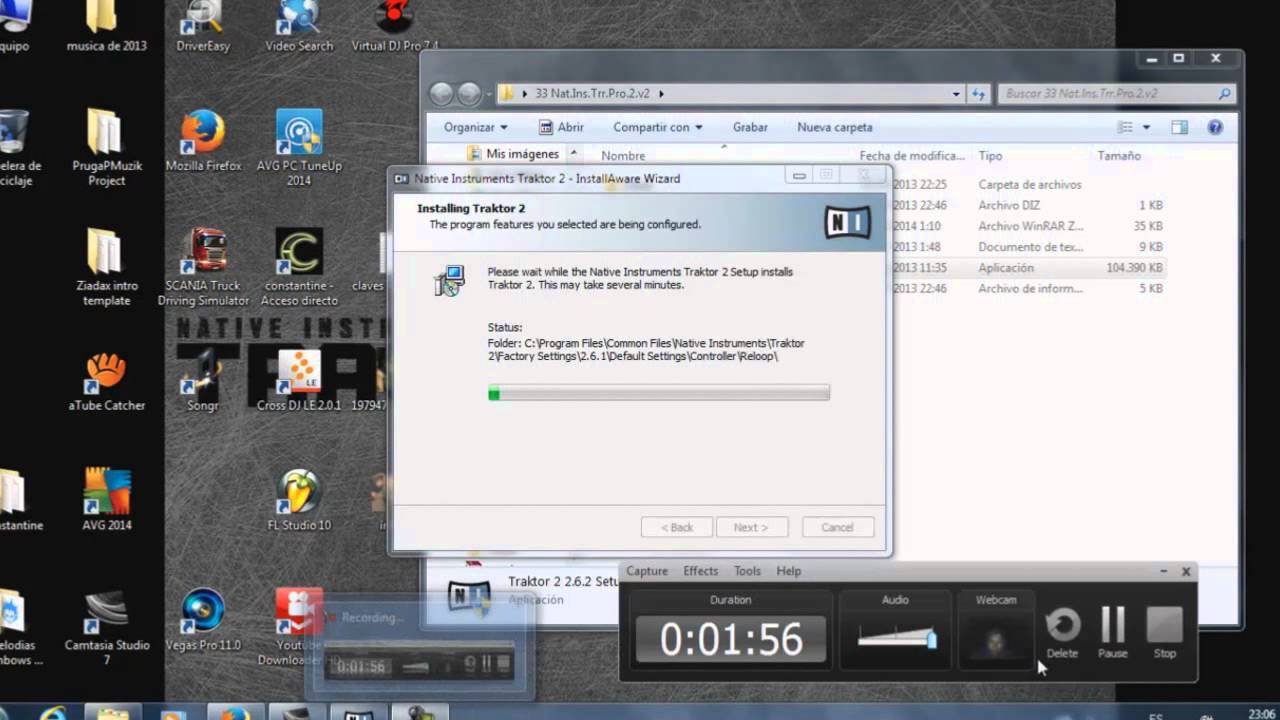Click the Explorer forward navigation arrow
Screen dimensions: 1280x720
[469, 94]
